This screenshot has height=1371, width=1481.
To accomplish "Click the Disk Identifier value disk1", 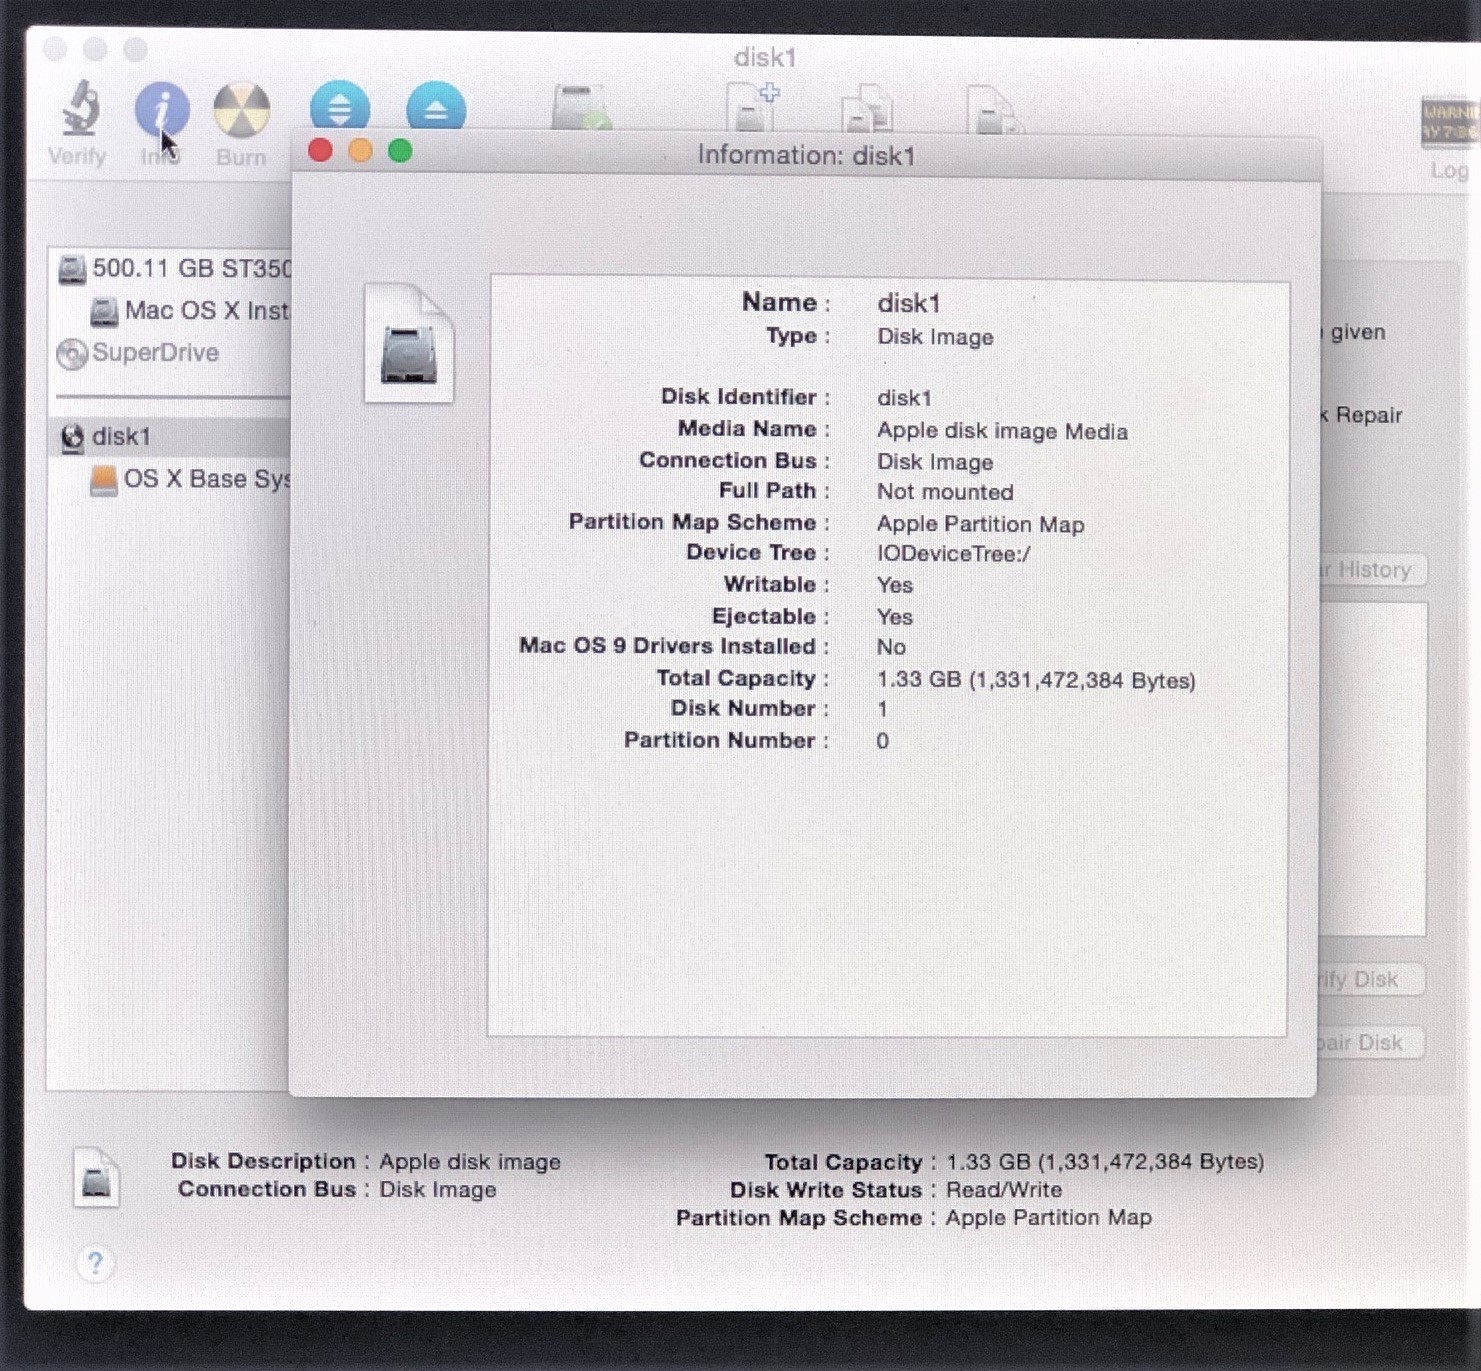I will pyautogui.click(x=904, y=398).
